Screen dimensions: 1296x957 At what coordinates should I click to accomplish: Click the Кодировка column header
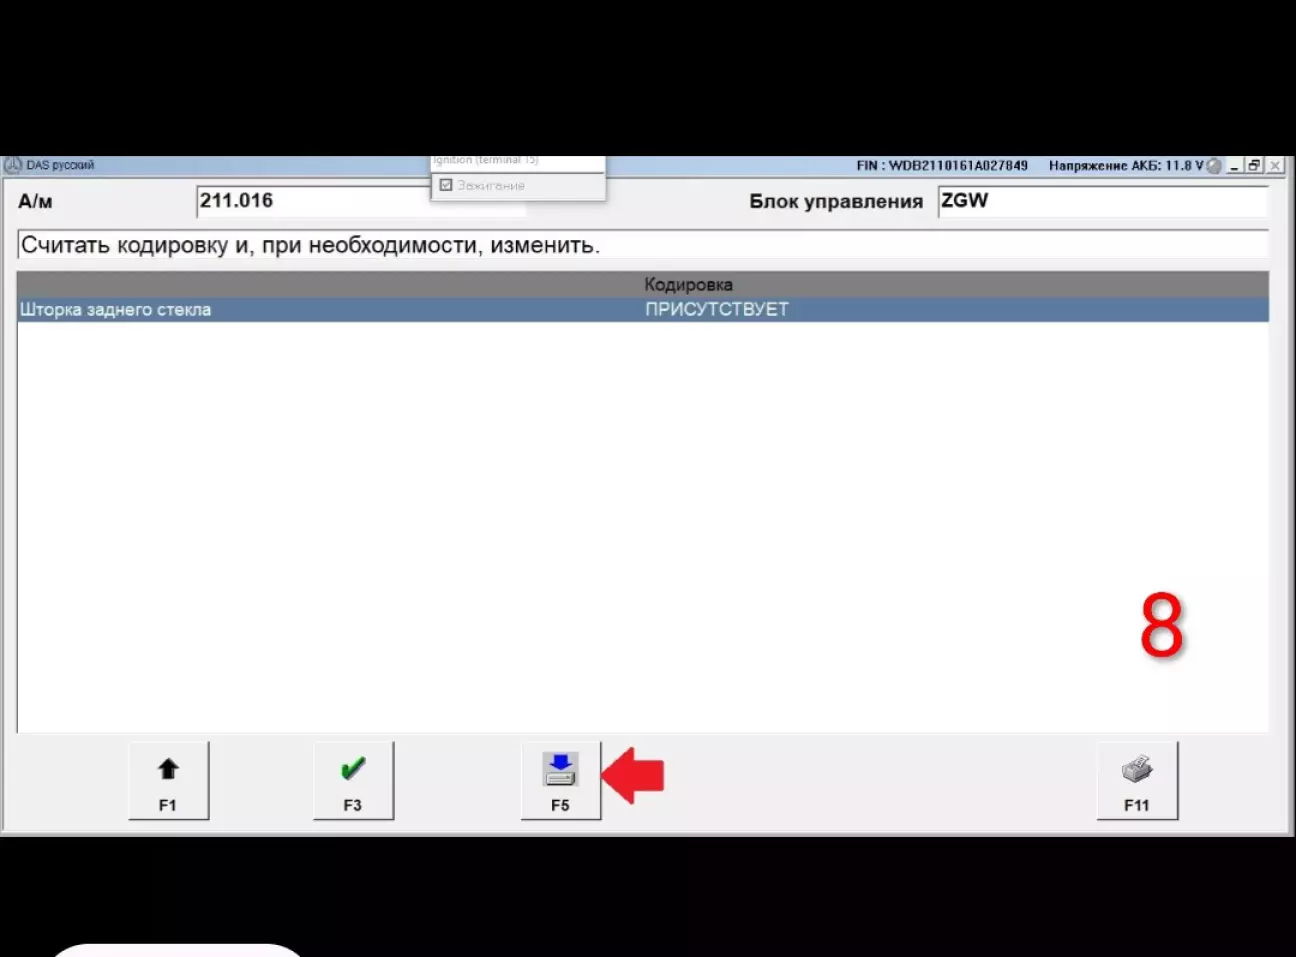tap(688, 285)
